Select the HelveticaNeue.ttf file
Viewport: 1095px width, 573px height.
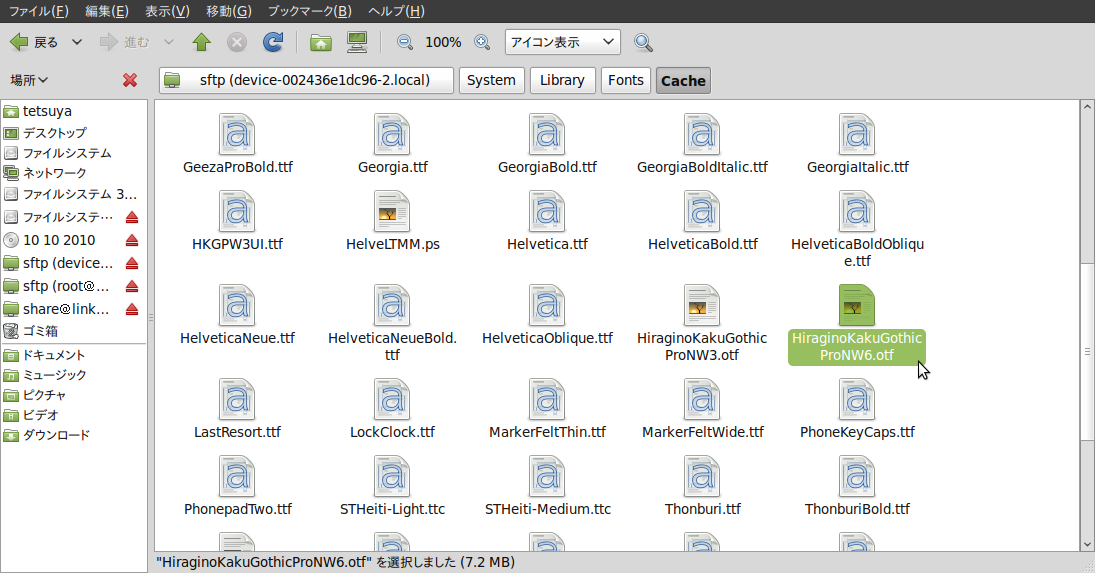pyautogui.click(x=237, y=315)
